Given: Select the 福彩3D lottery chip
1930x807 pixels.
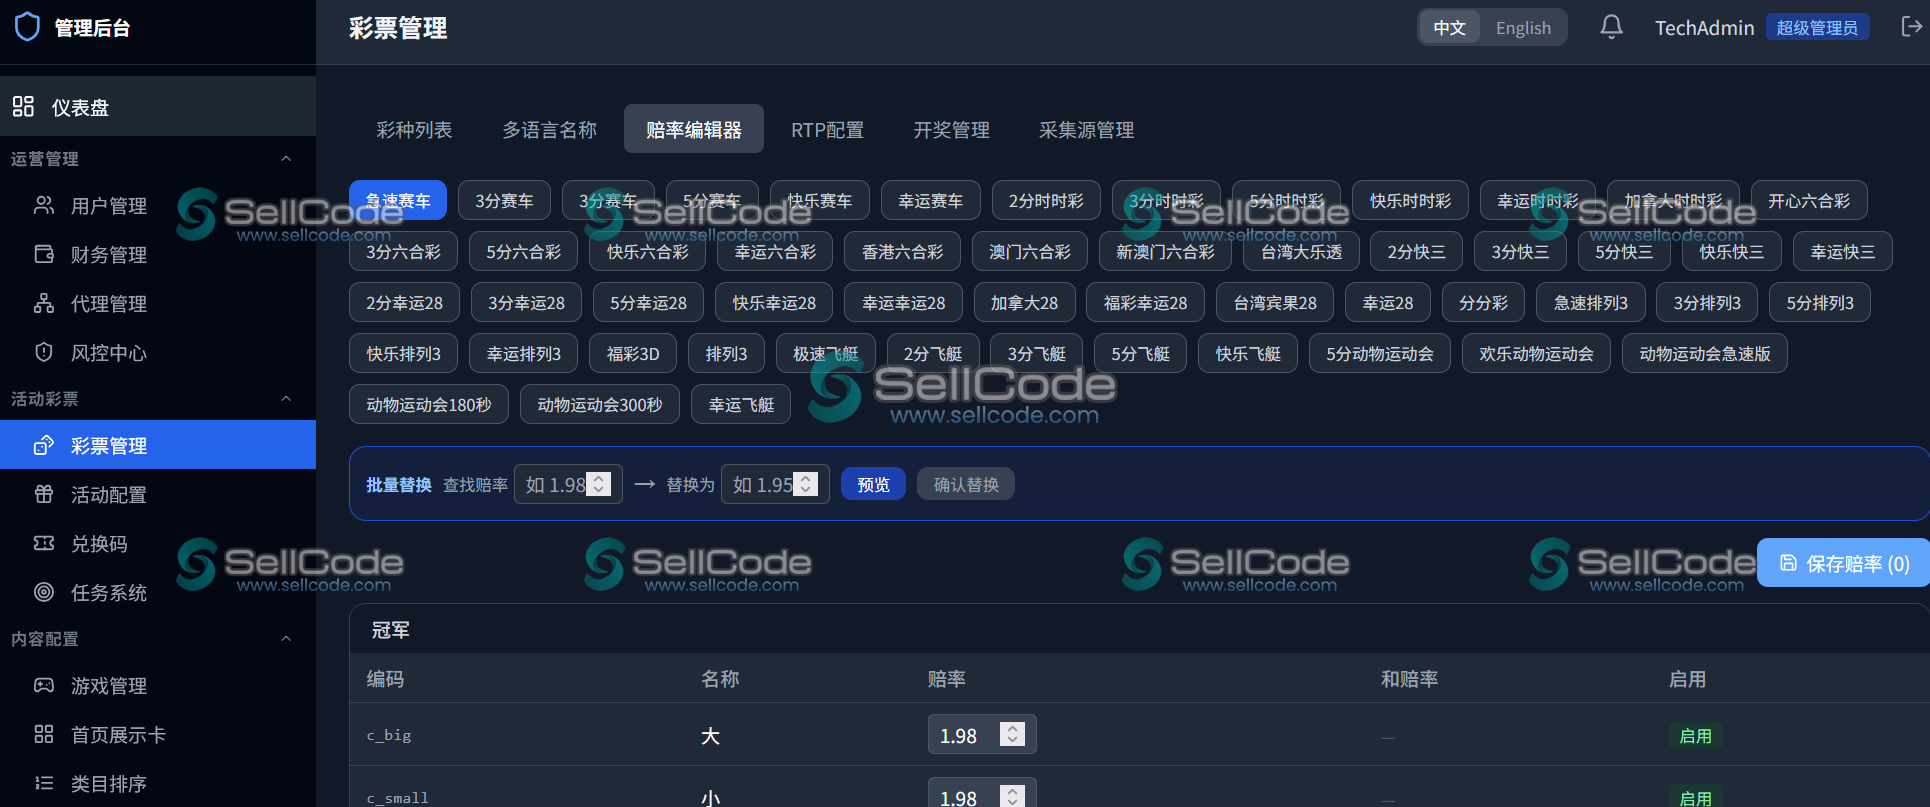Looking at the screenshot, I should pos(633,353).
